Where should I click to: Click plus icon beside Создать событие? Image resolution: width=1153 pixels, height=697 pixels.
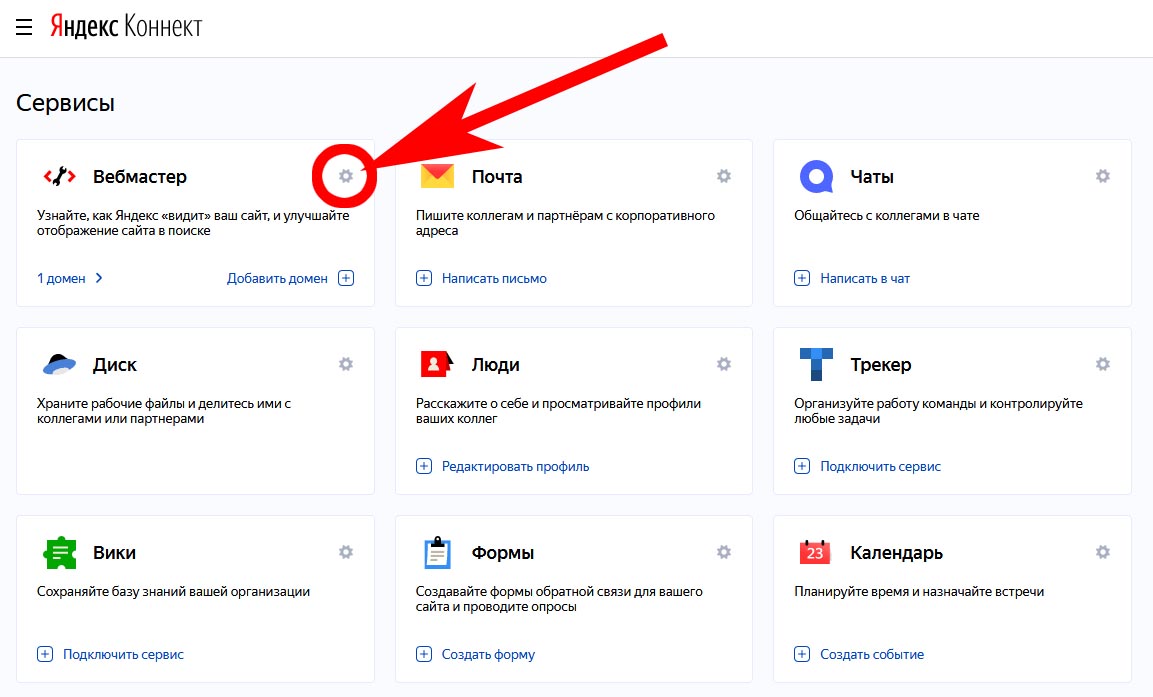[802, 654]
